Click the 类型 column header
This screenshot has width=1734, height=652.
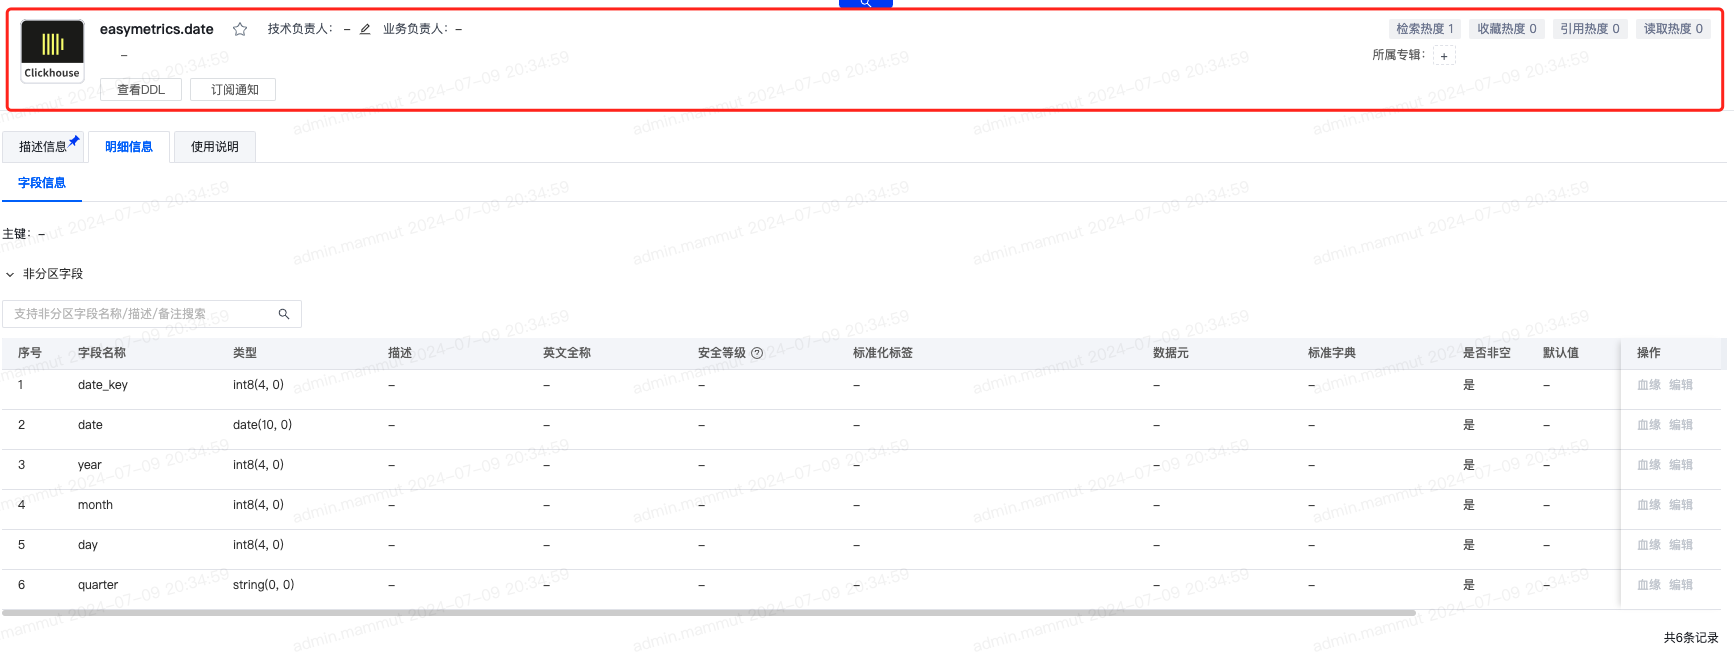(245, 353)
